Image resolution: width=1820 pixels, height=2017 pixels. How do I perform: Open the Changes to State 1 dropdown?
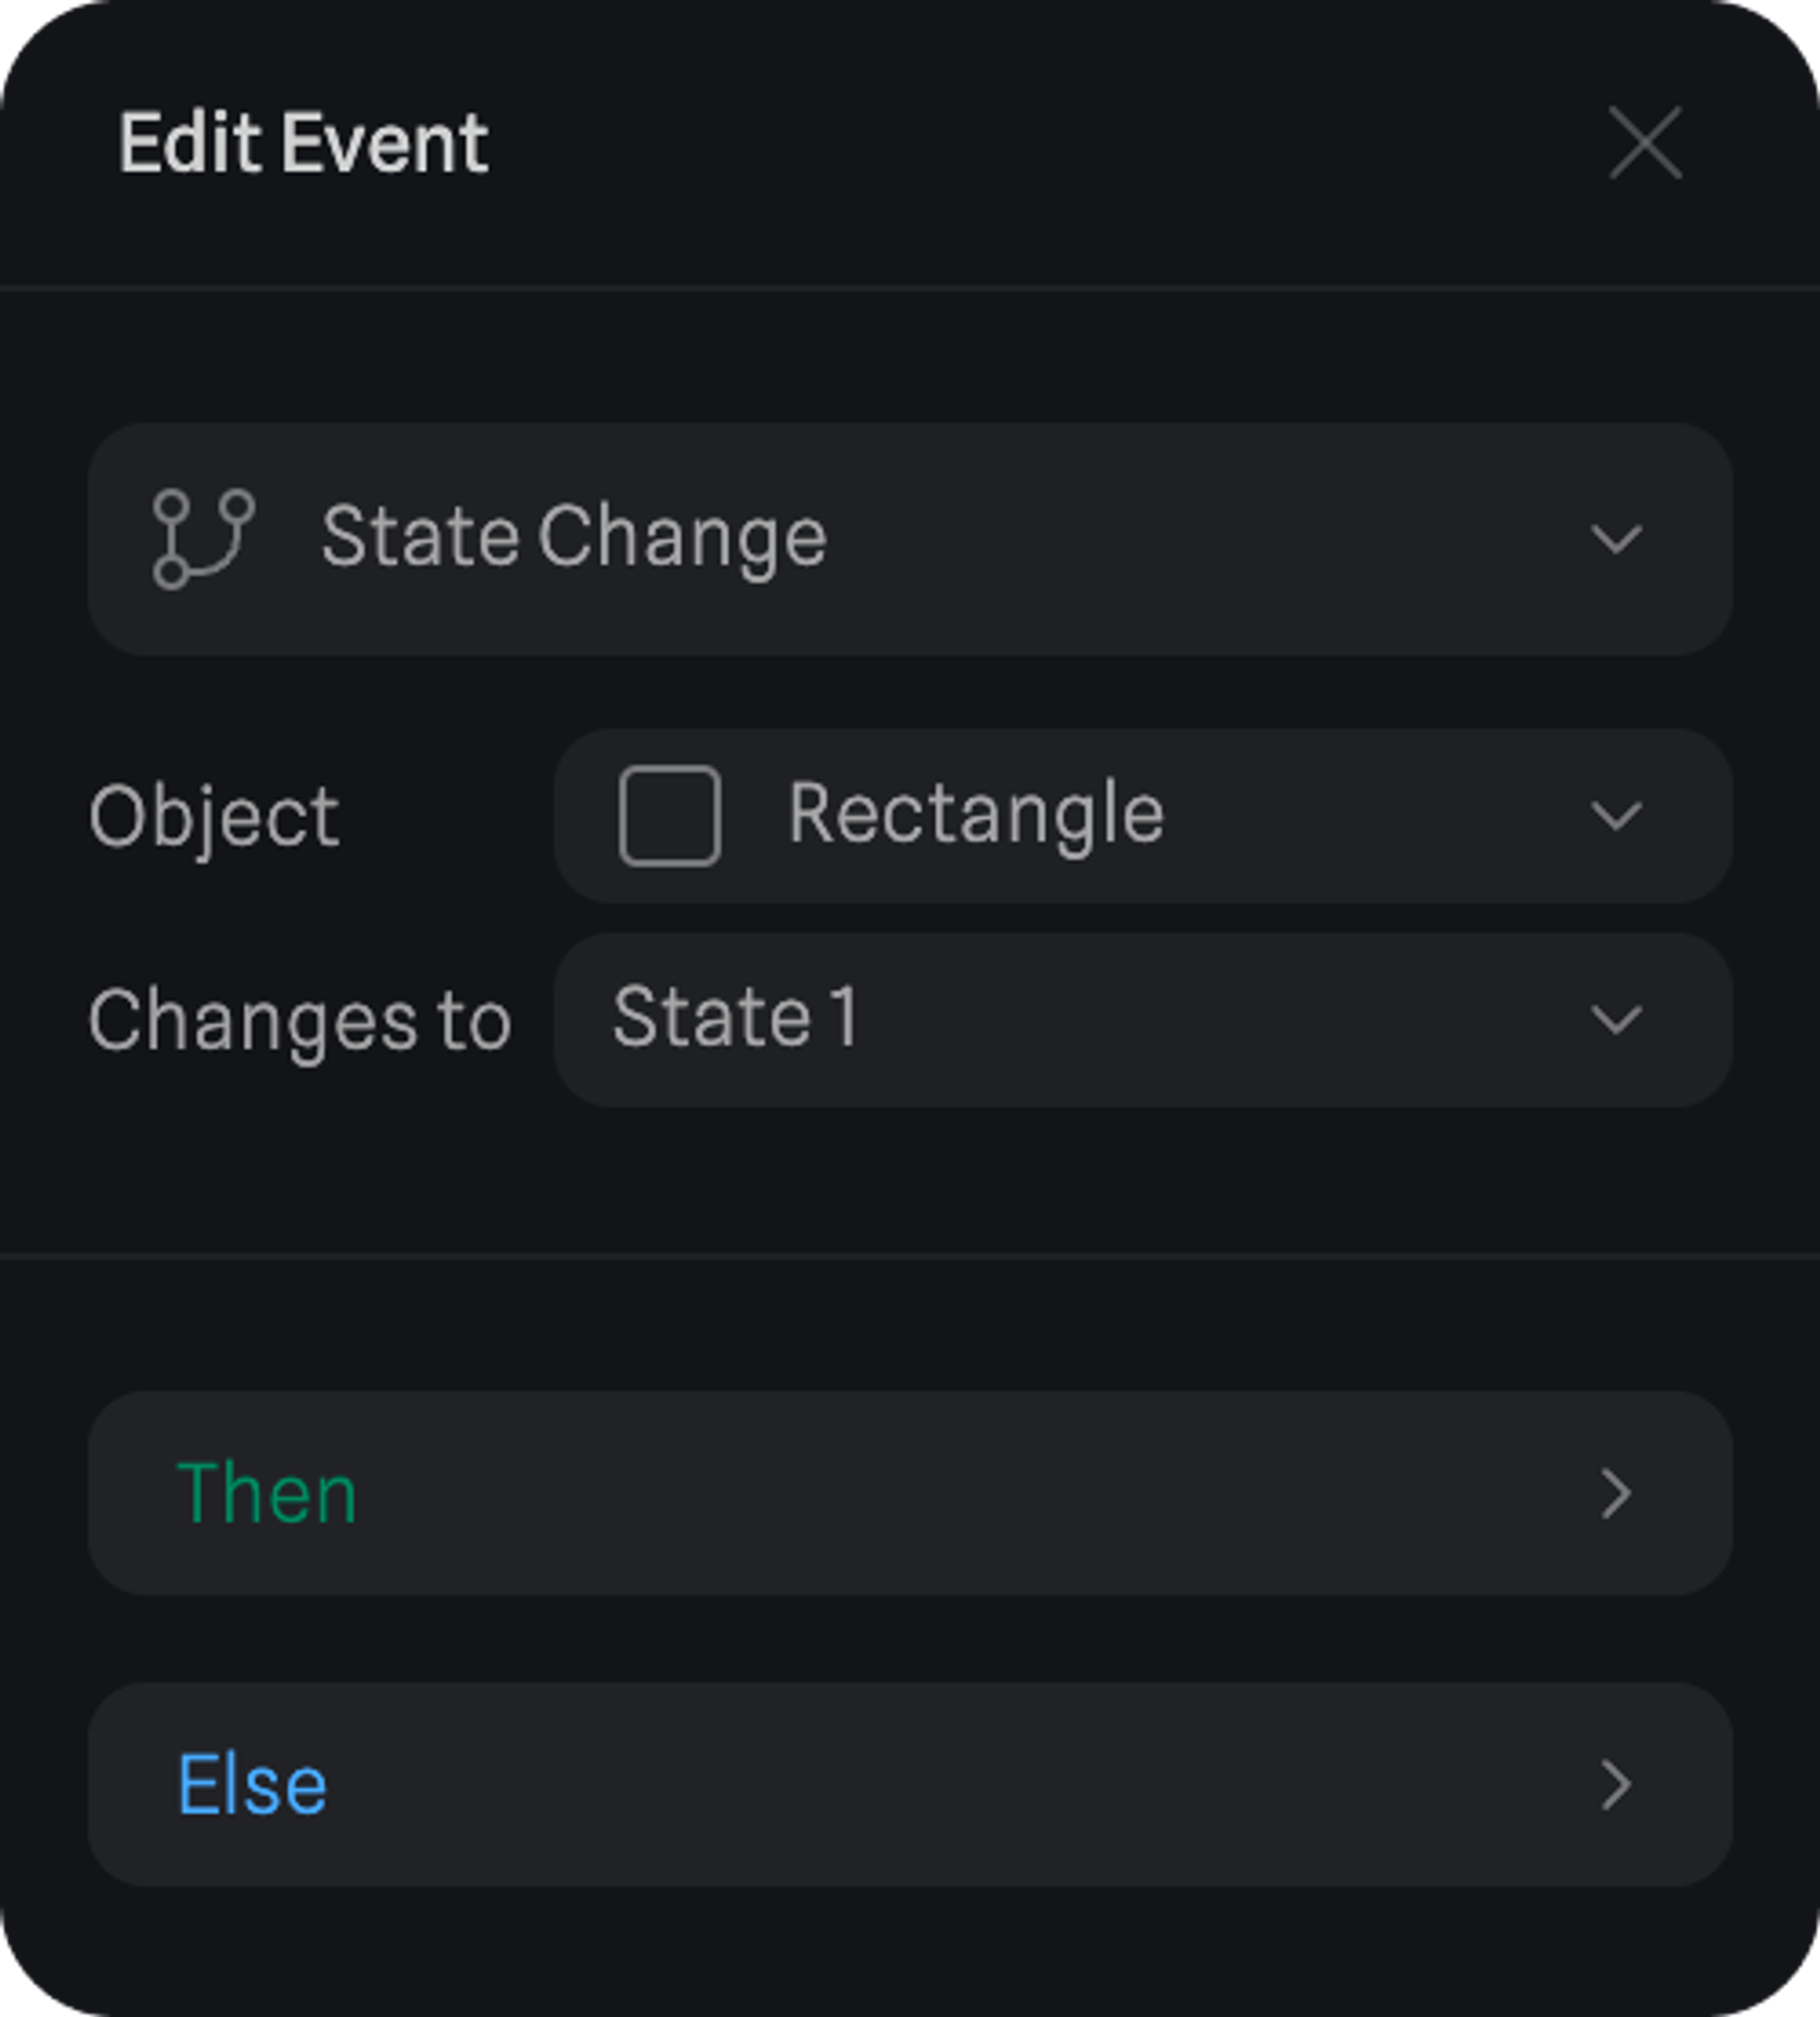click(1142, 1020)
